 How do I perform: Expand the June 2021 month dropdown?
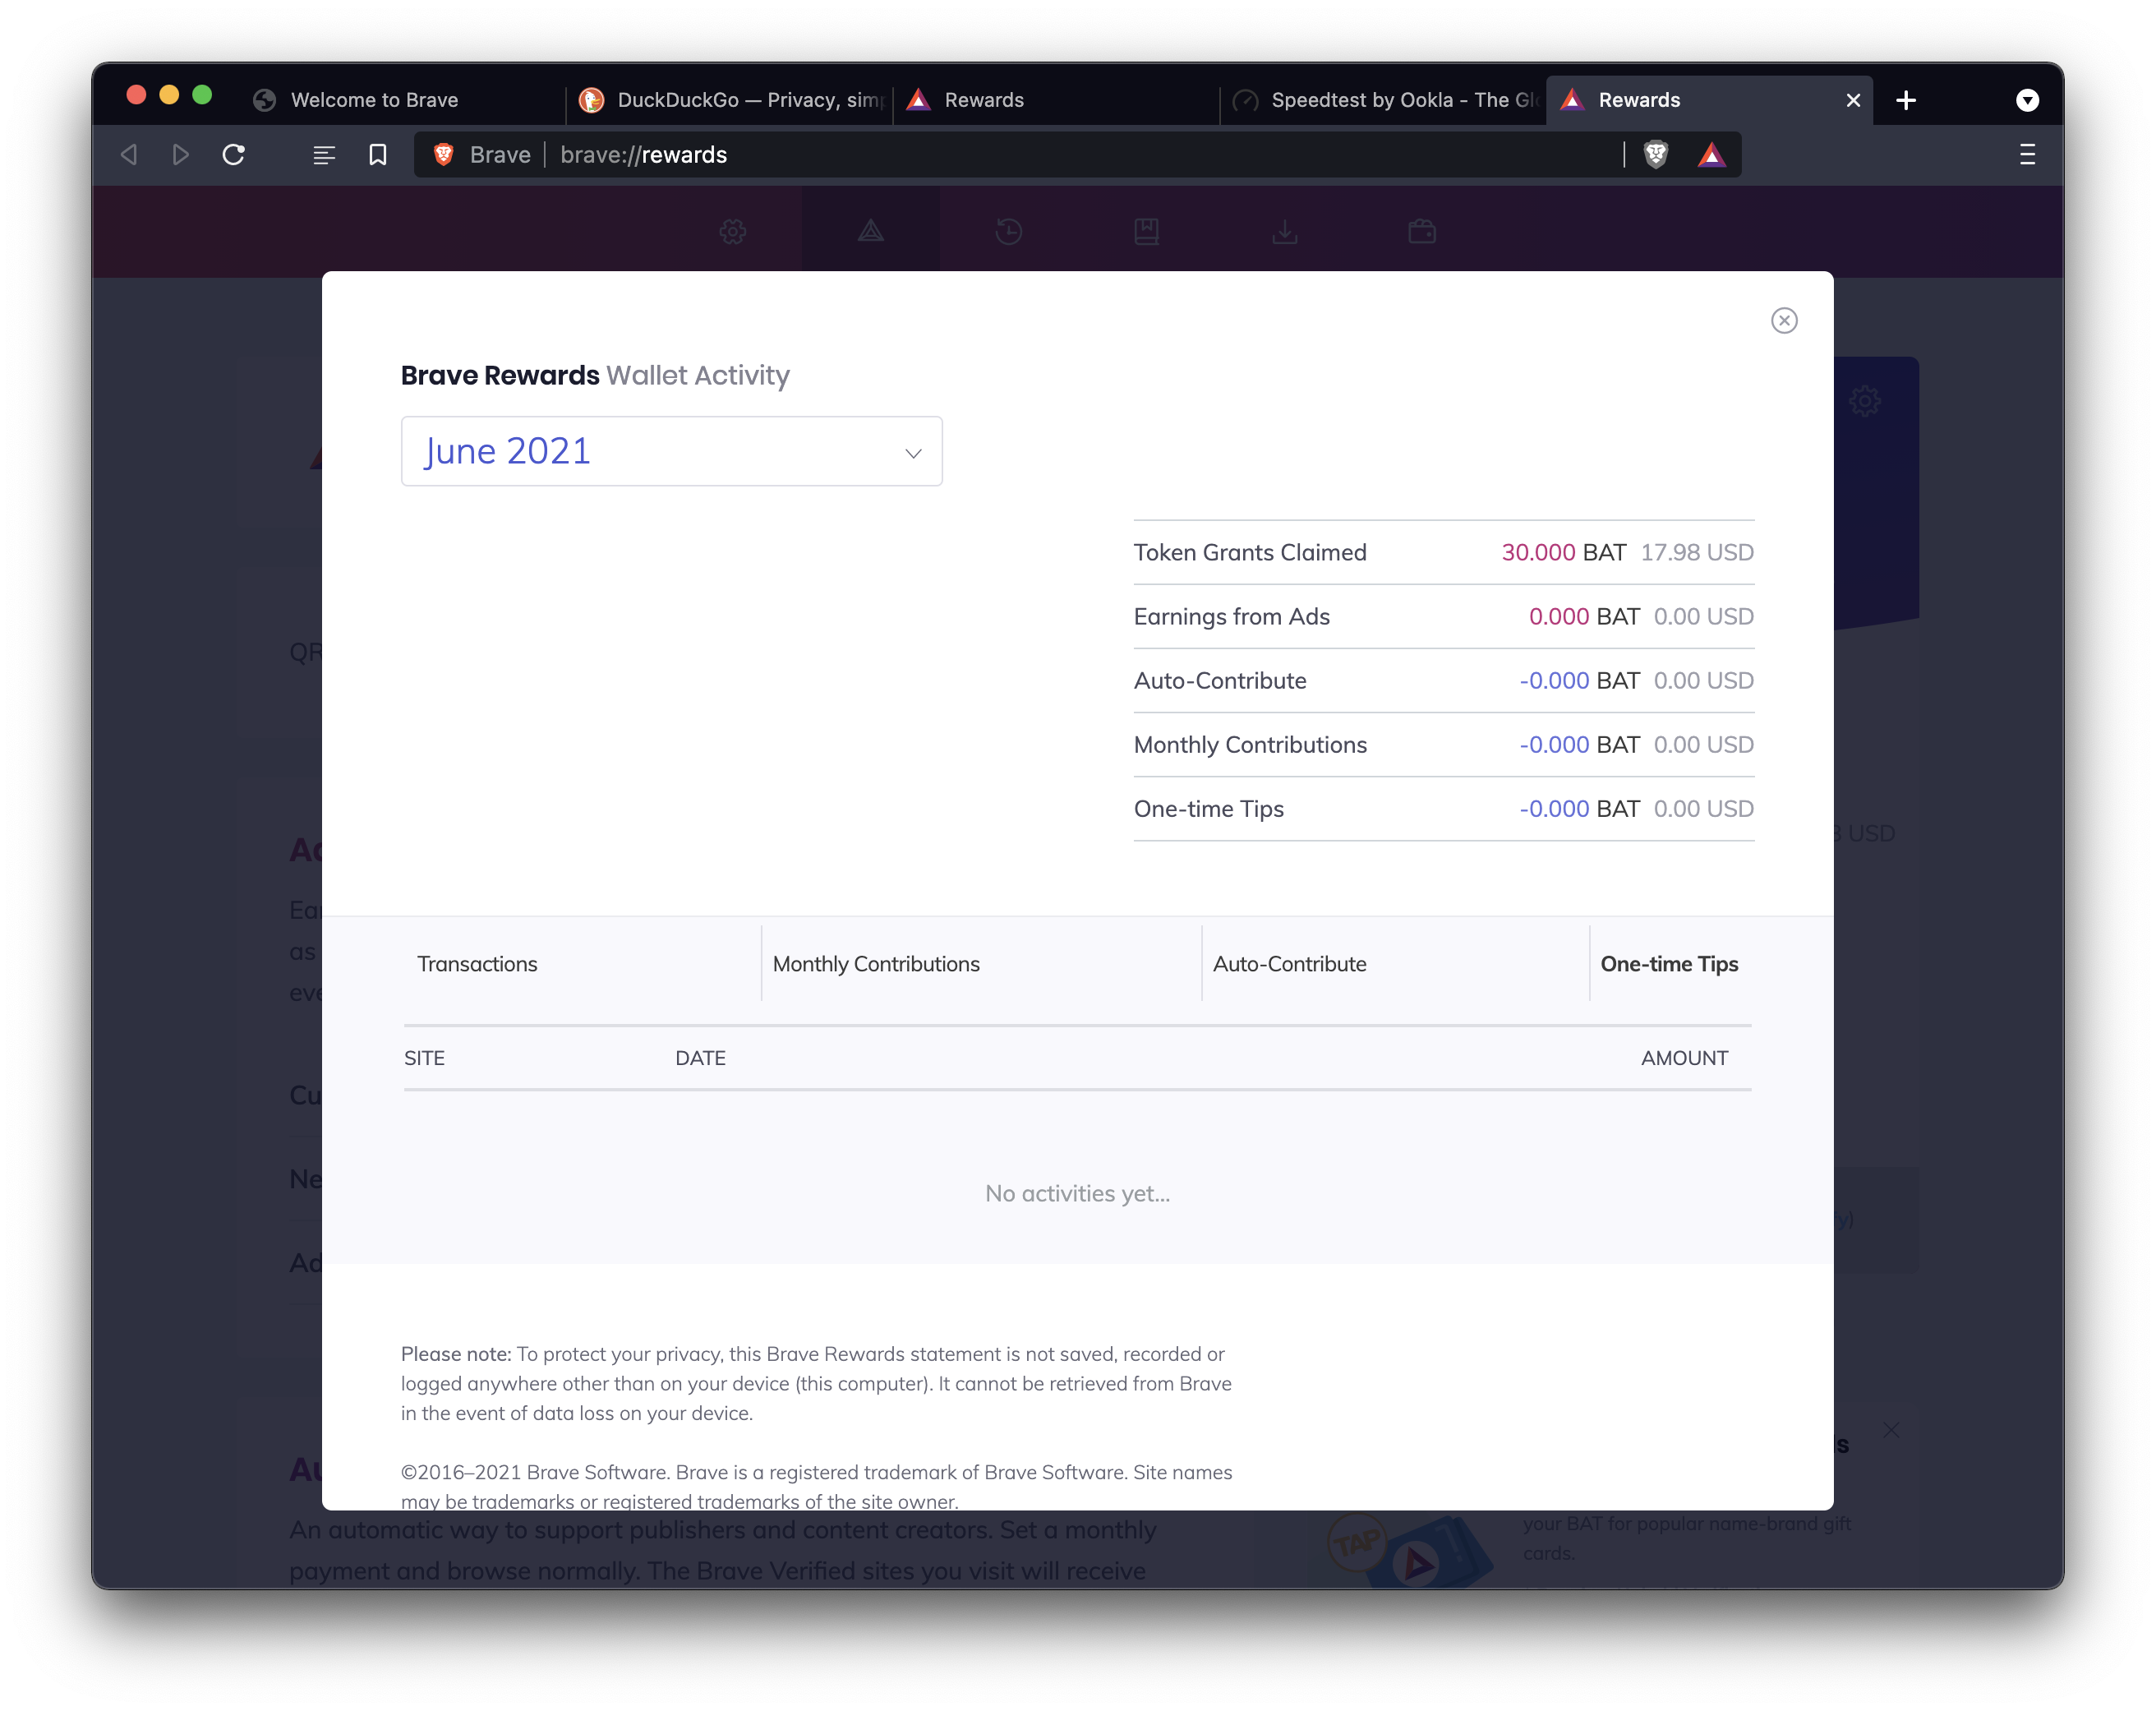tap(671, 451)
